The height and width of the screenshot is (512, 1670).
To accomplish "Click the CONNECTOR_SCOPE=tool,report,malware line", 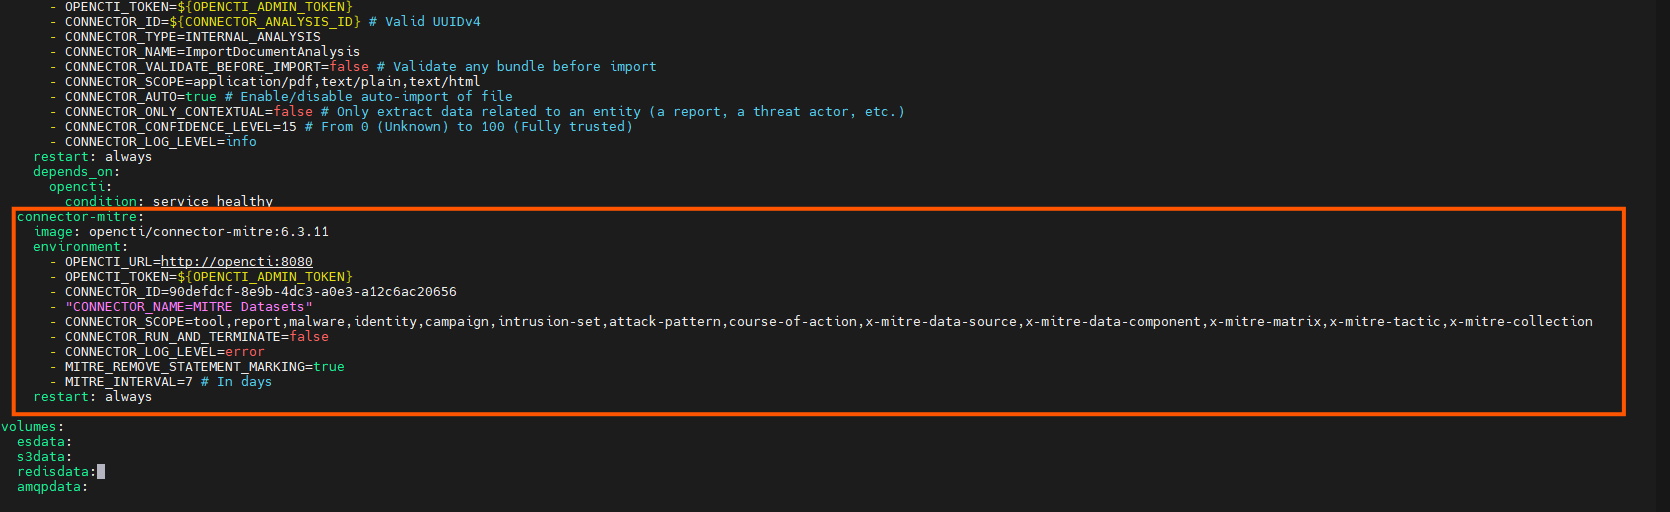I will [829, 322].
